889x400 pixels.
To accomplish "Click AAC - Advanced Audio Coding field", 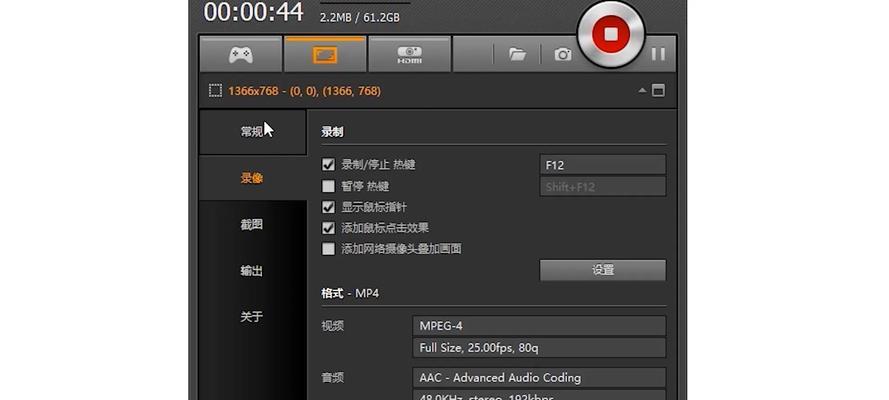I will (x=539, y=377).
